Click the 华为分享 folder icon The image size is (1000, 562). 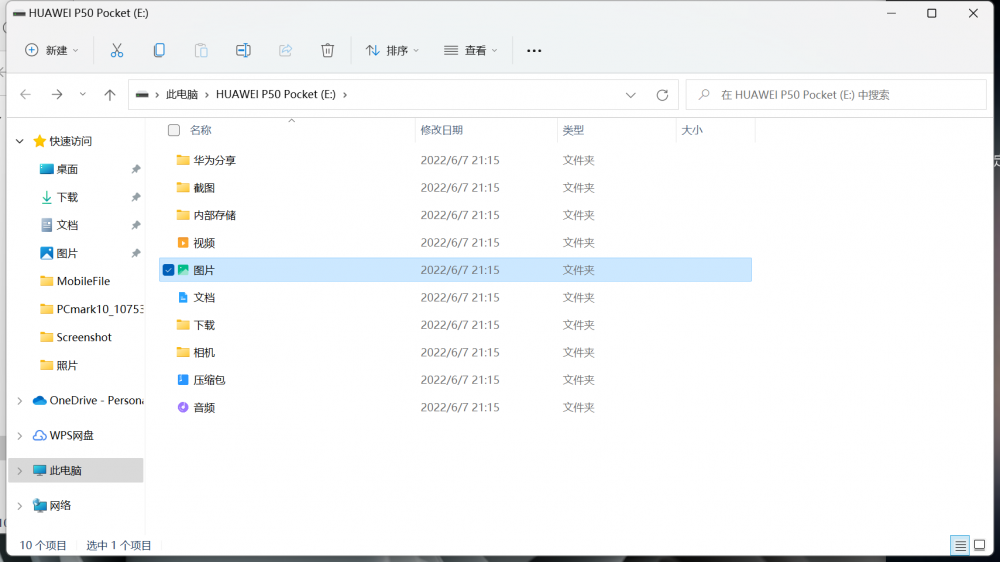[x=183, y=159]
